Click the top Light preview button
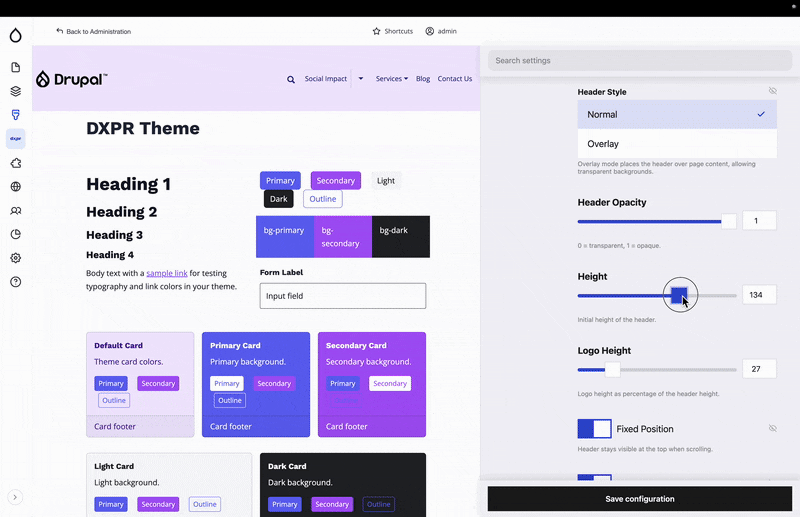The width and height of the screenshot is (800, 517). point(386,181)
